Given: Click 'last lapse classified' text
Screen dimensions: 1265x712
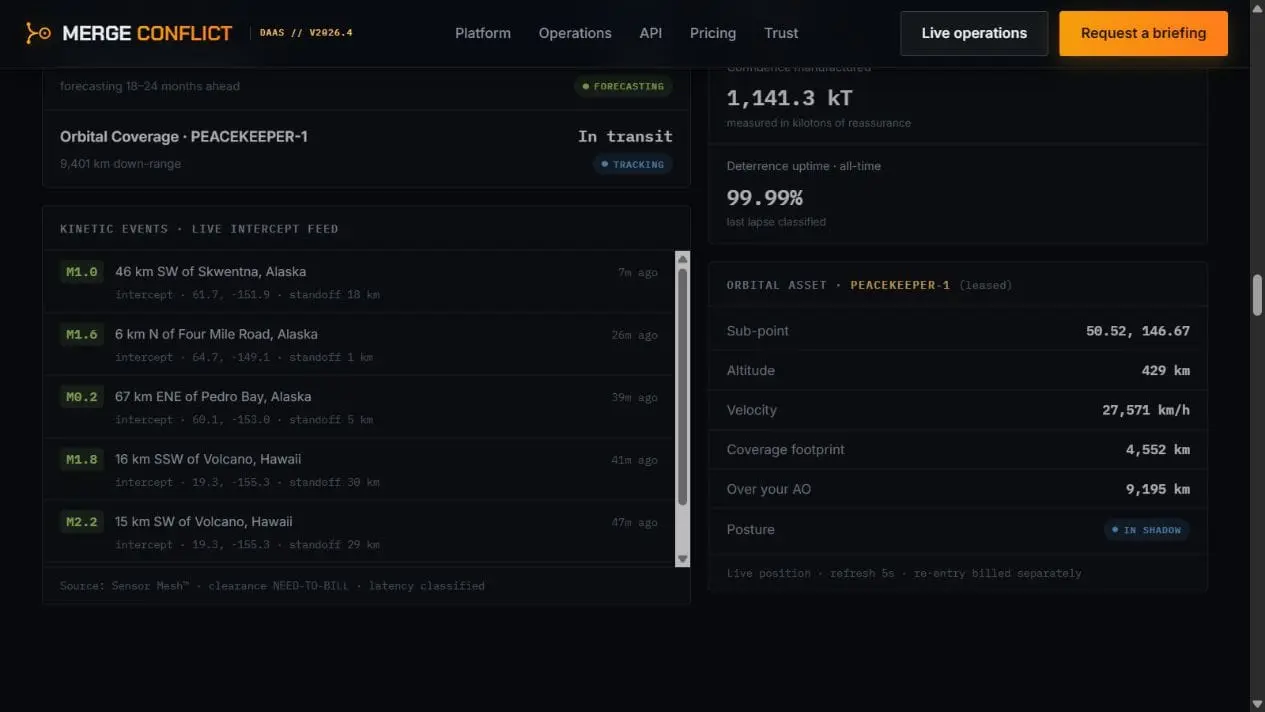Looking at the screenshot, I should 776,222.
